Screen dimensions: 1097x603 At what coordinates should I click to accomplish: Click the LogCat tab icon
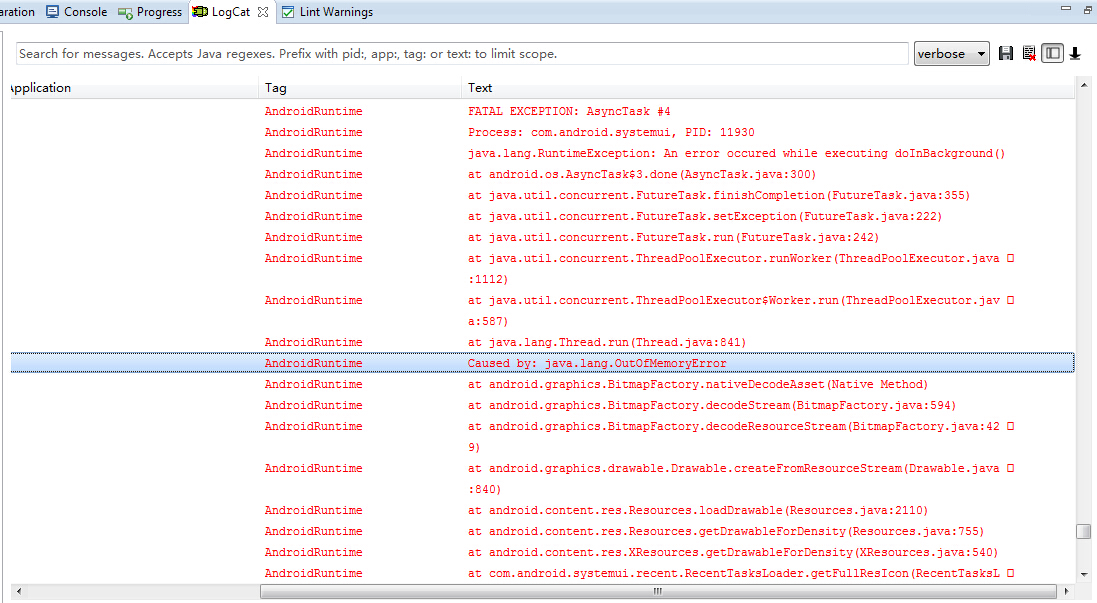pos(200,12)
